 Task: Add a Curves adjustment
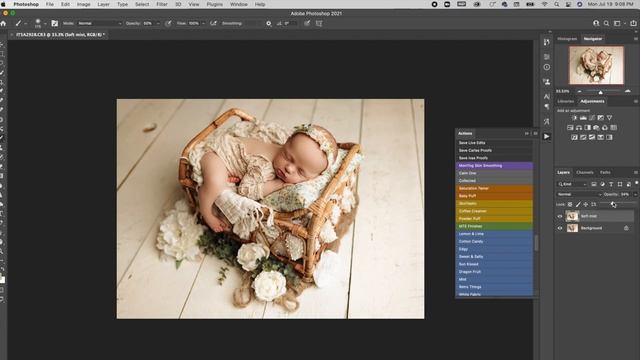[592, 118]
